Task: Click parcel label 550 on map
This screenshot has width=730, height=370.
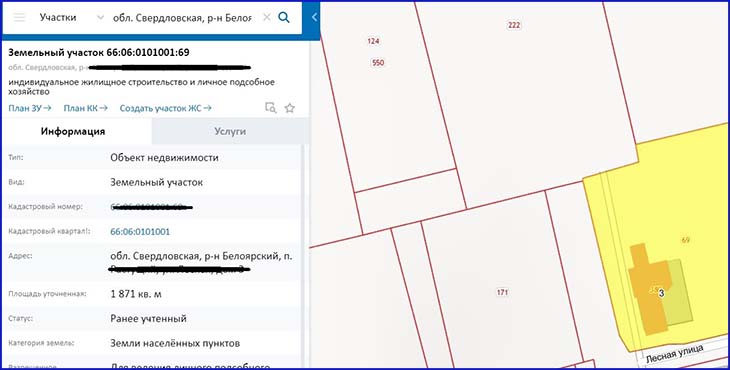Action: point(378,62)
